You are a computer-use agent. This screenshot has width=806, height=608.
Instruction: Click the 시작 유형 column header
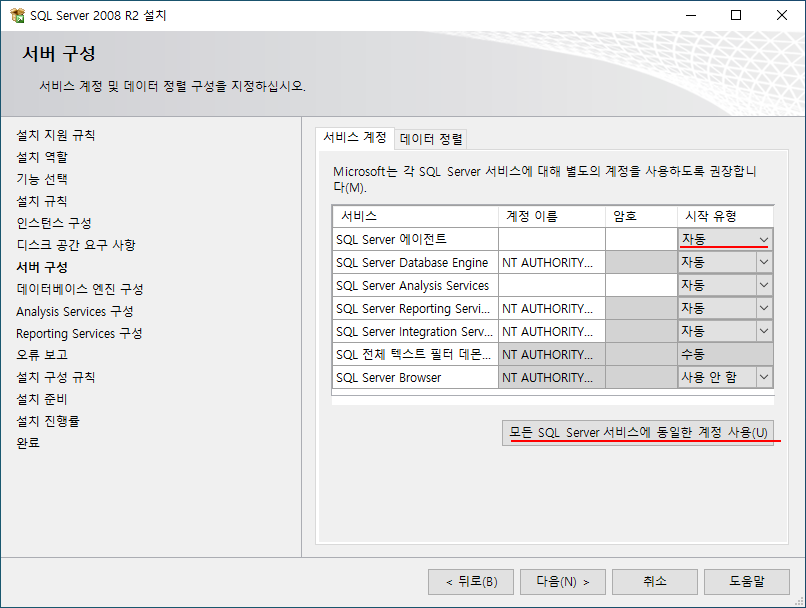coord(725,216)
